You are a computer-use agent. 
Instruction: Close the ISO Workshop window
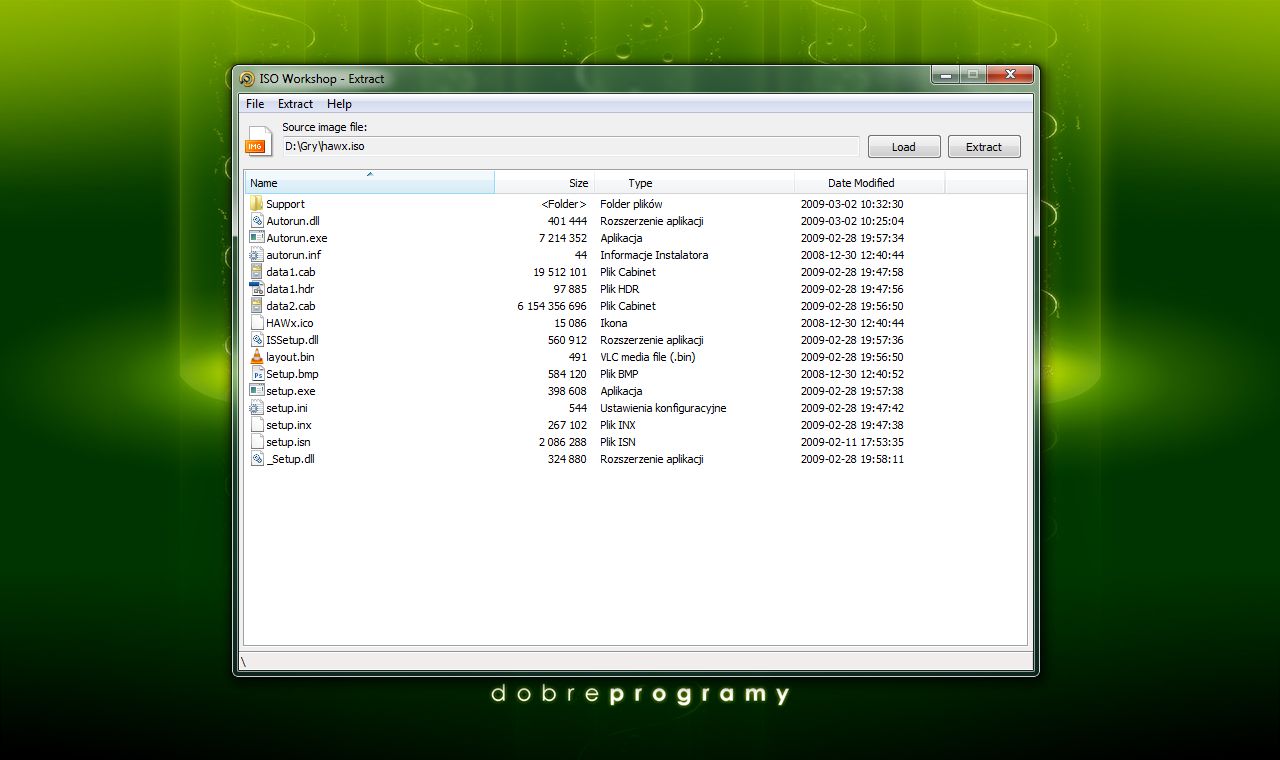[x=1010, y=75]
